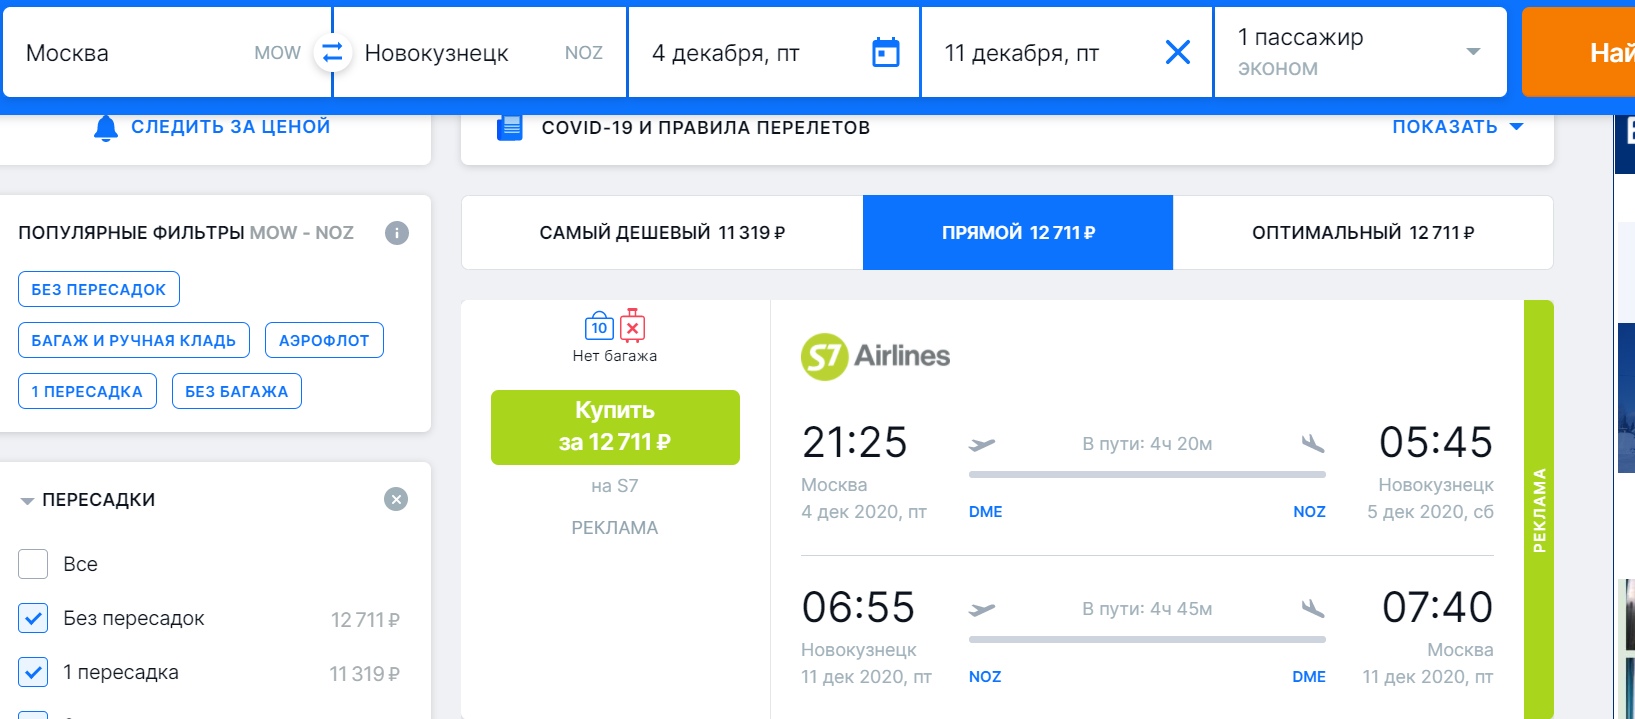Viewport: 1635px width, 719px height.
Task: Uncheck the Без пересадок checkbox
Action: pyautogui.click(x=33, y=618)
